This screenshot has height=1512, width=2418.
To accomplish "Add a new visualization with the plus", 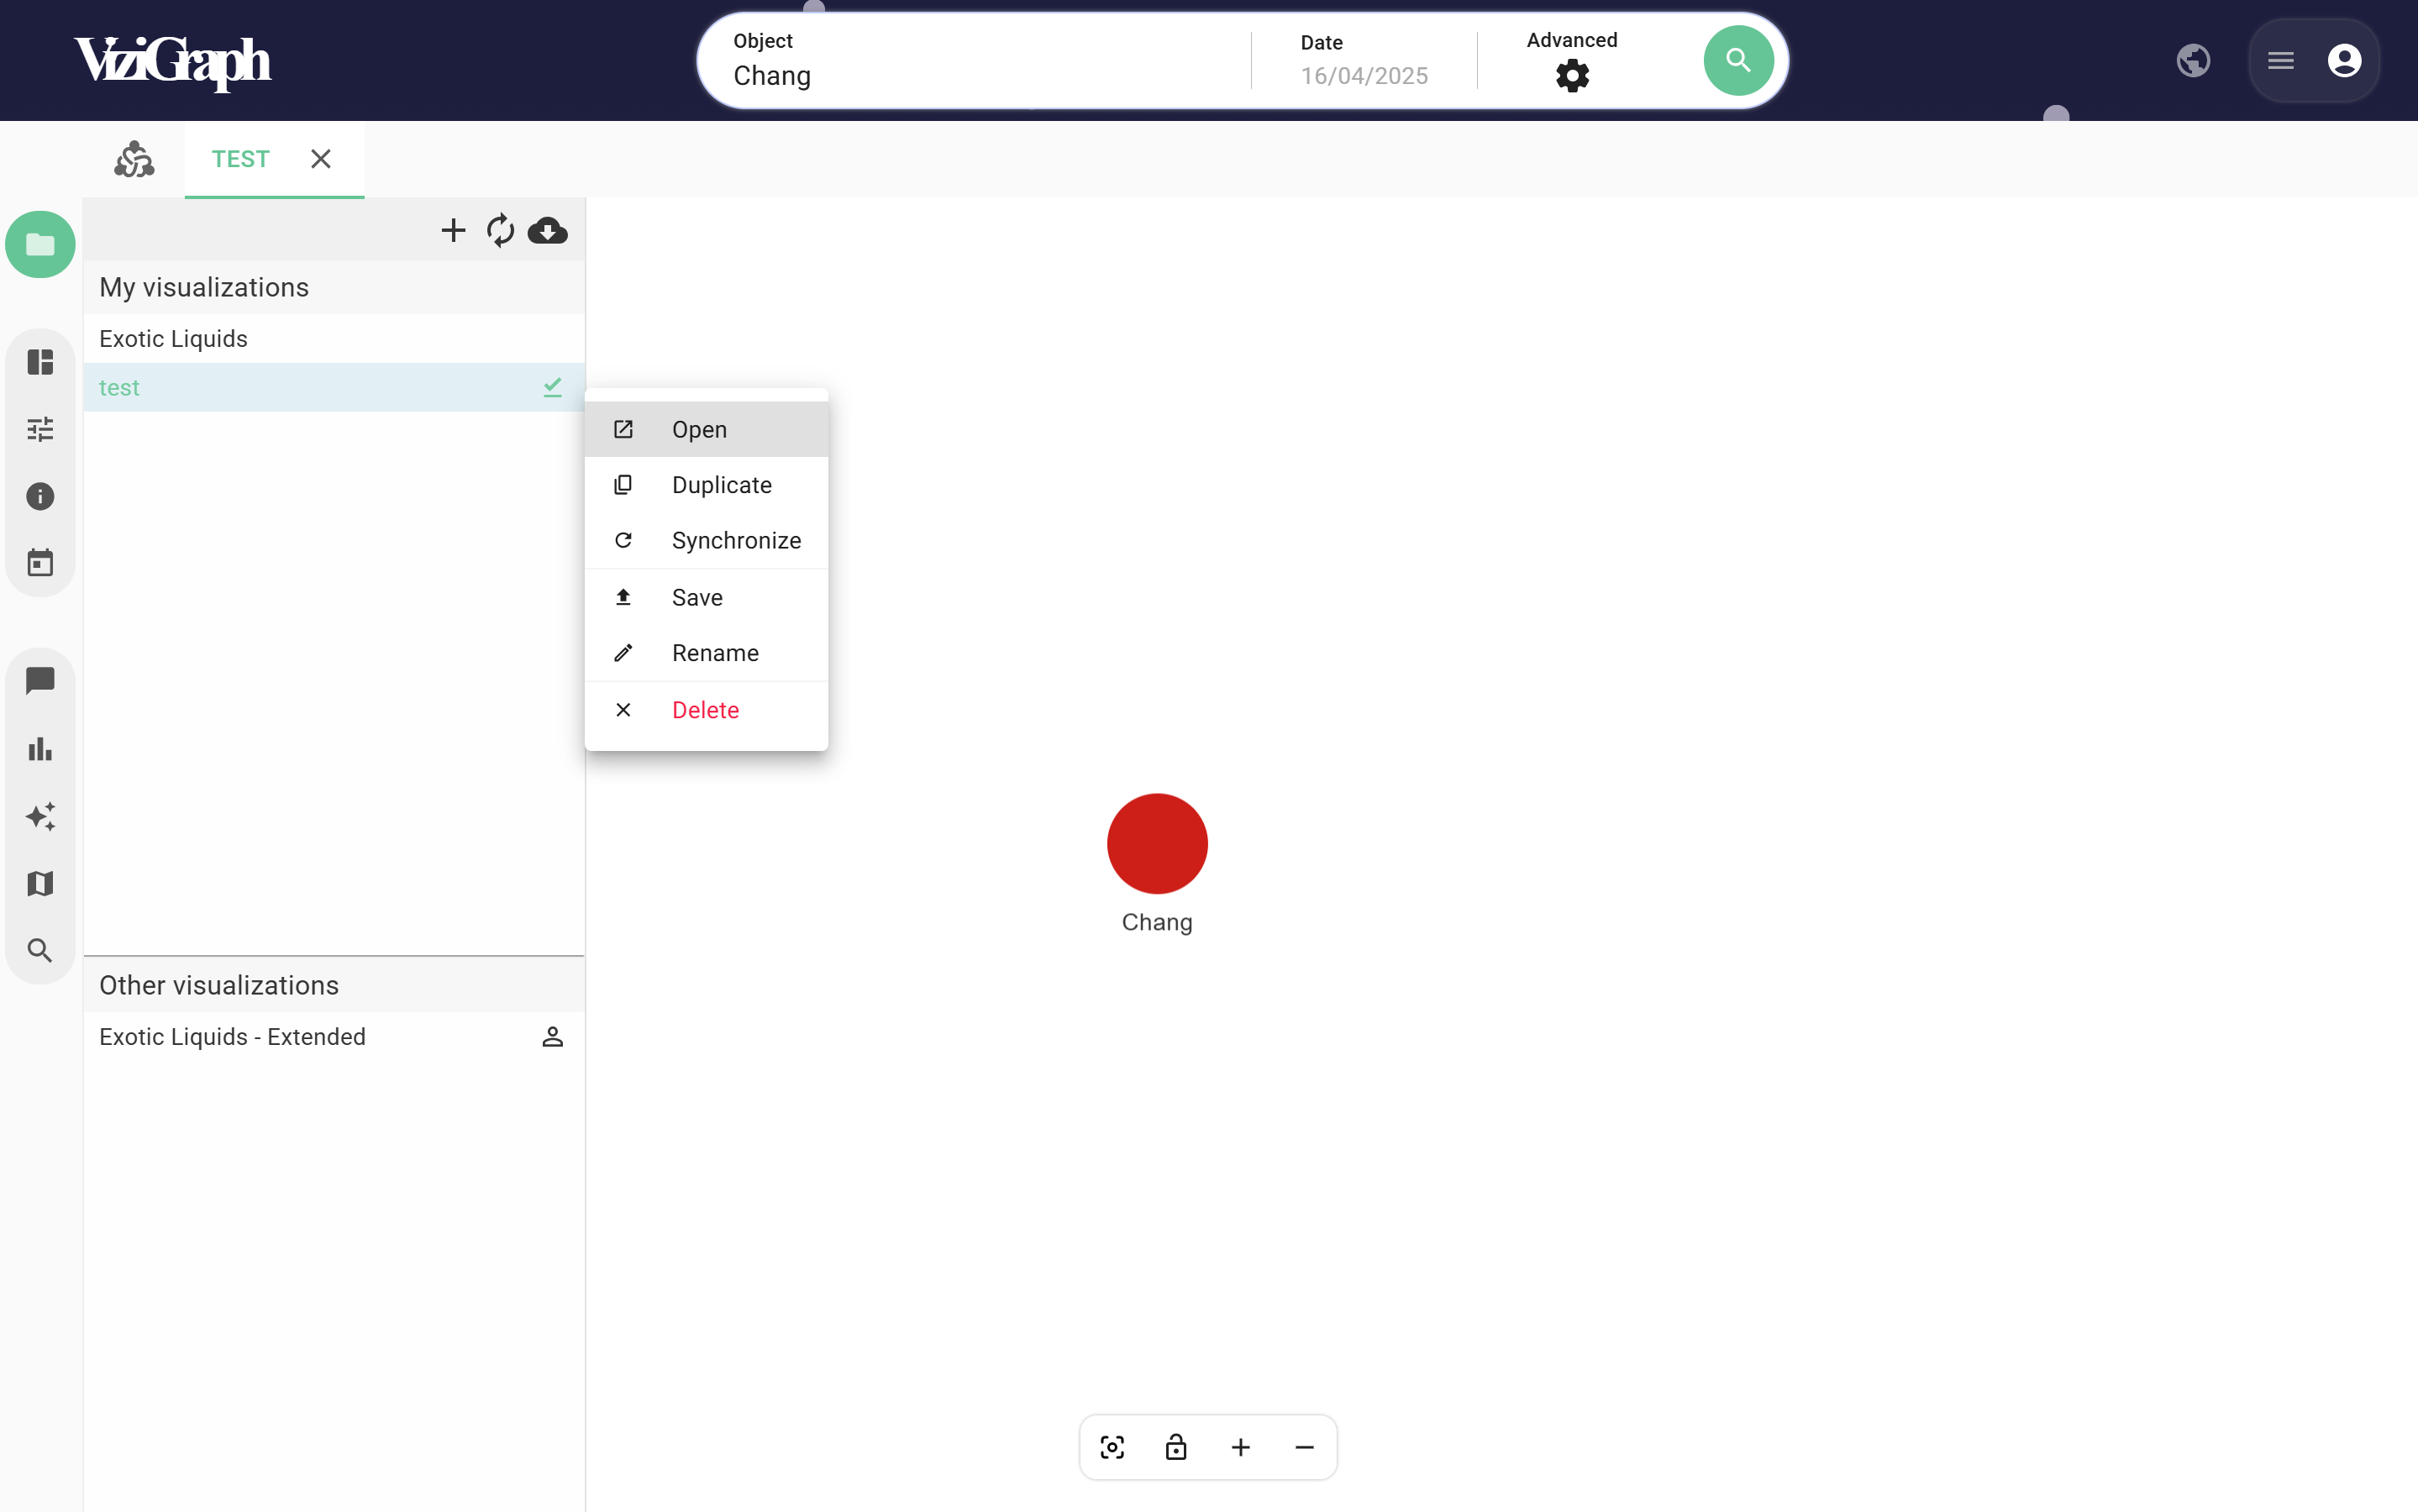I will [452, 231].
